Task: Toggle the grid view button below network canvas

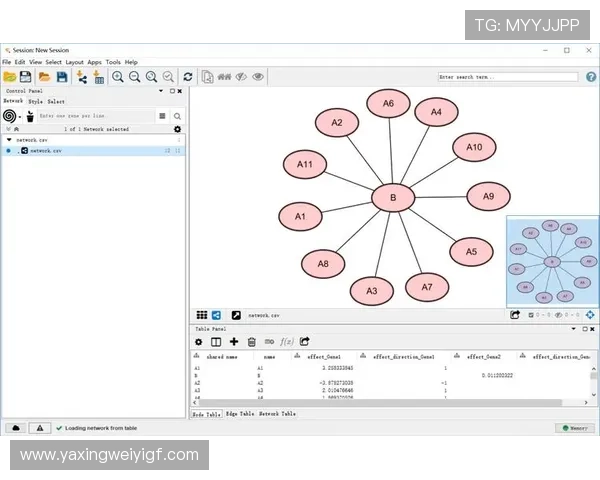Action: (201, 315)
